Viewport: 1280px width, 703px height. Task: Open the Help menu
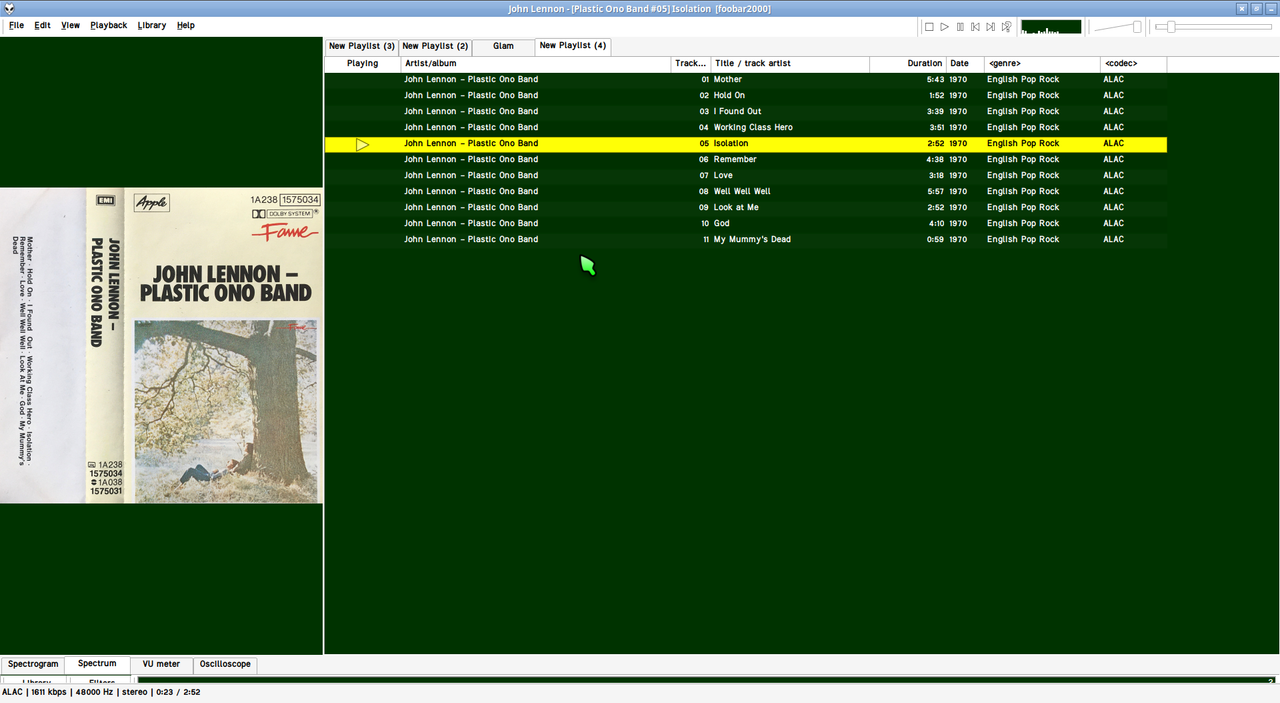(x=186, y=25)
